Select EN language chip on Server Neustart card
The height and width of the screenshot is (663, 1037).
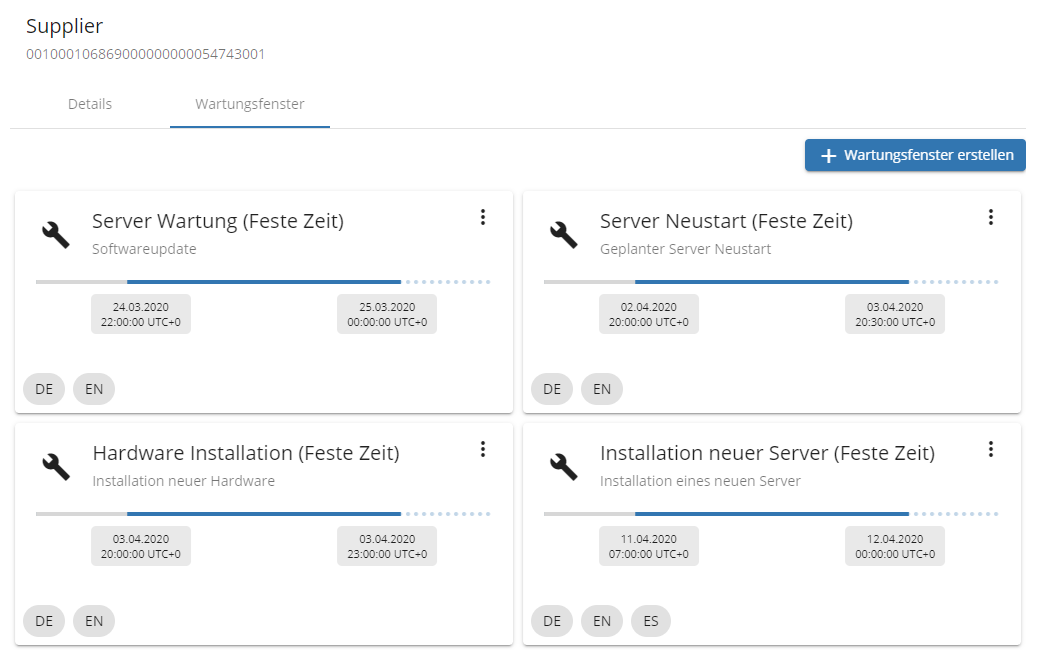(x=602, y=389)
